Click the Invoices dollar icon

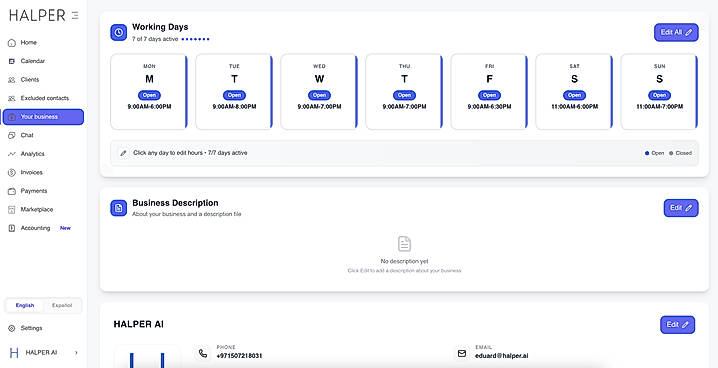pos(12,173)
